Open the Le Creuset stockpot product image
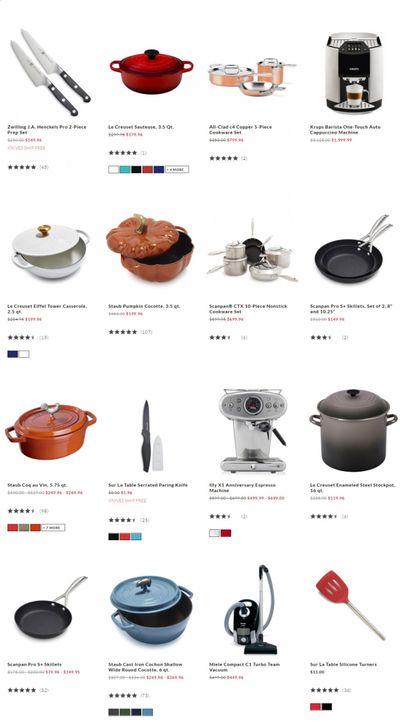 tap(353, 430)
